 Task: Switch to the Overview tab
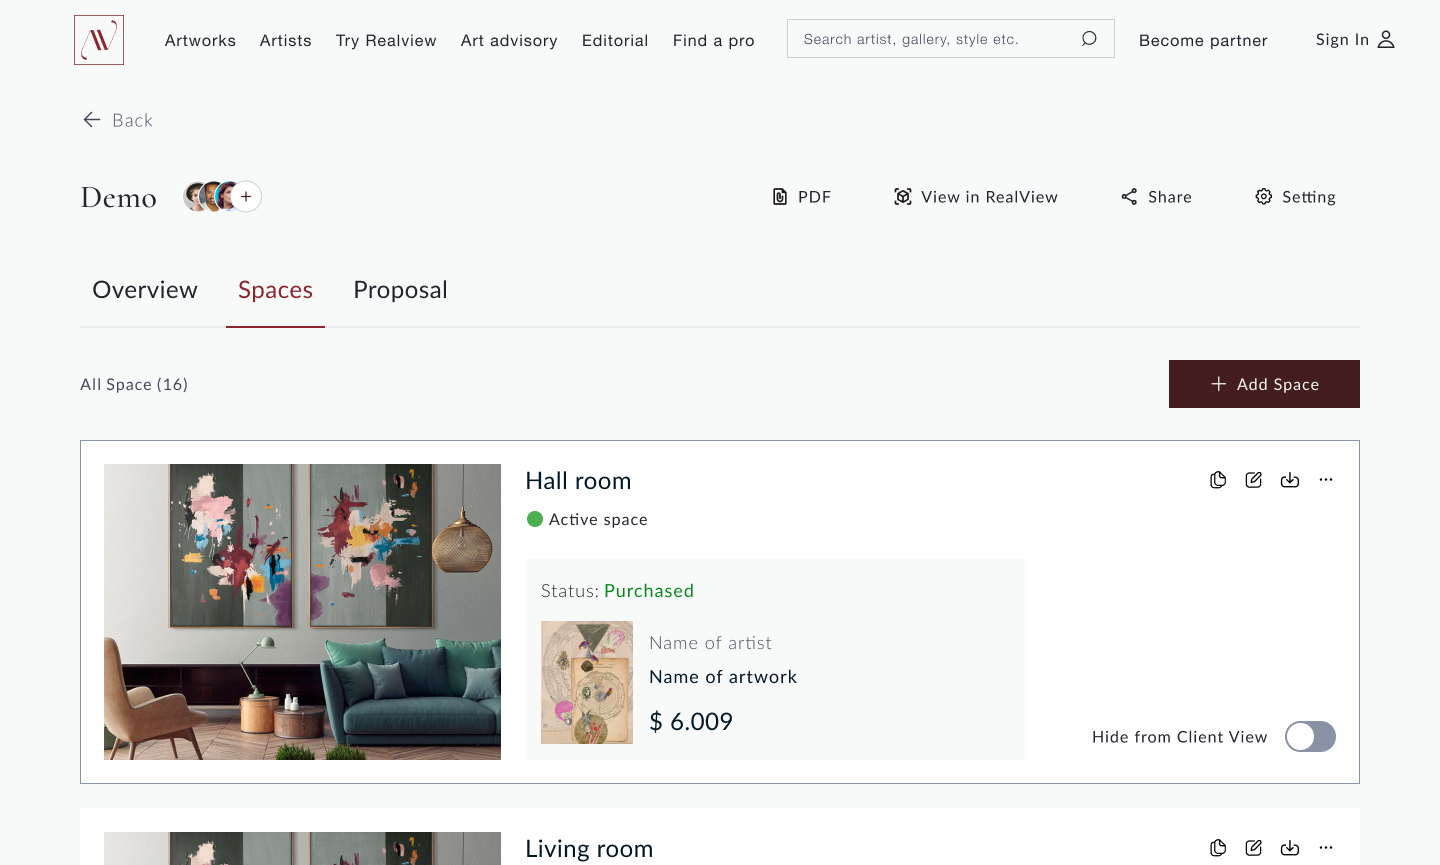coord(145,290)
